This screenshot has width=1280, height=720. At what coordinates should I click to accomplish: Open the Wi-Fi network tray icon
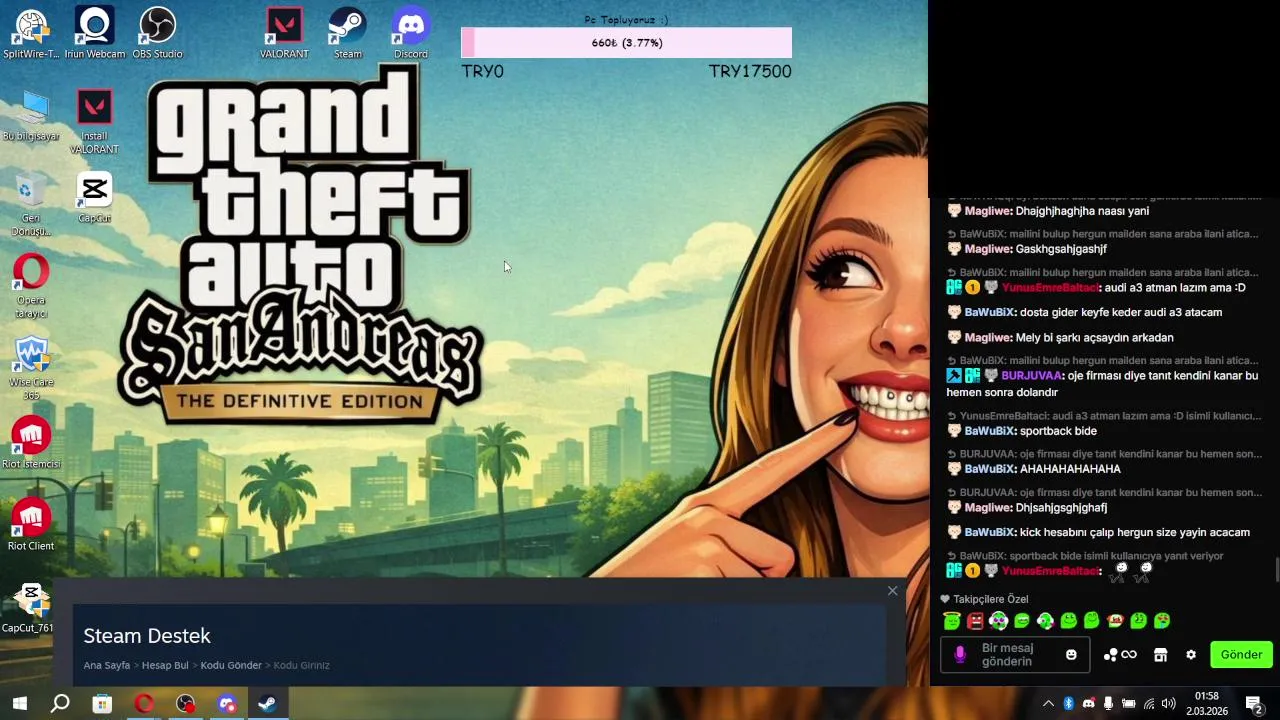point(1148,704)
